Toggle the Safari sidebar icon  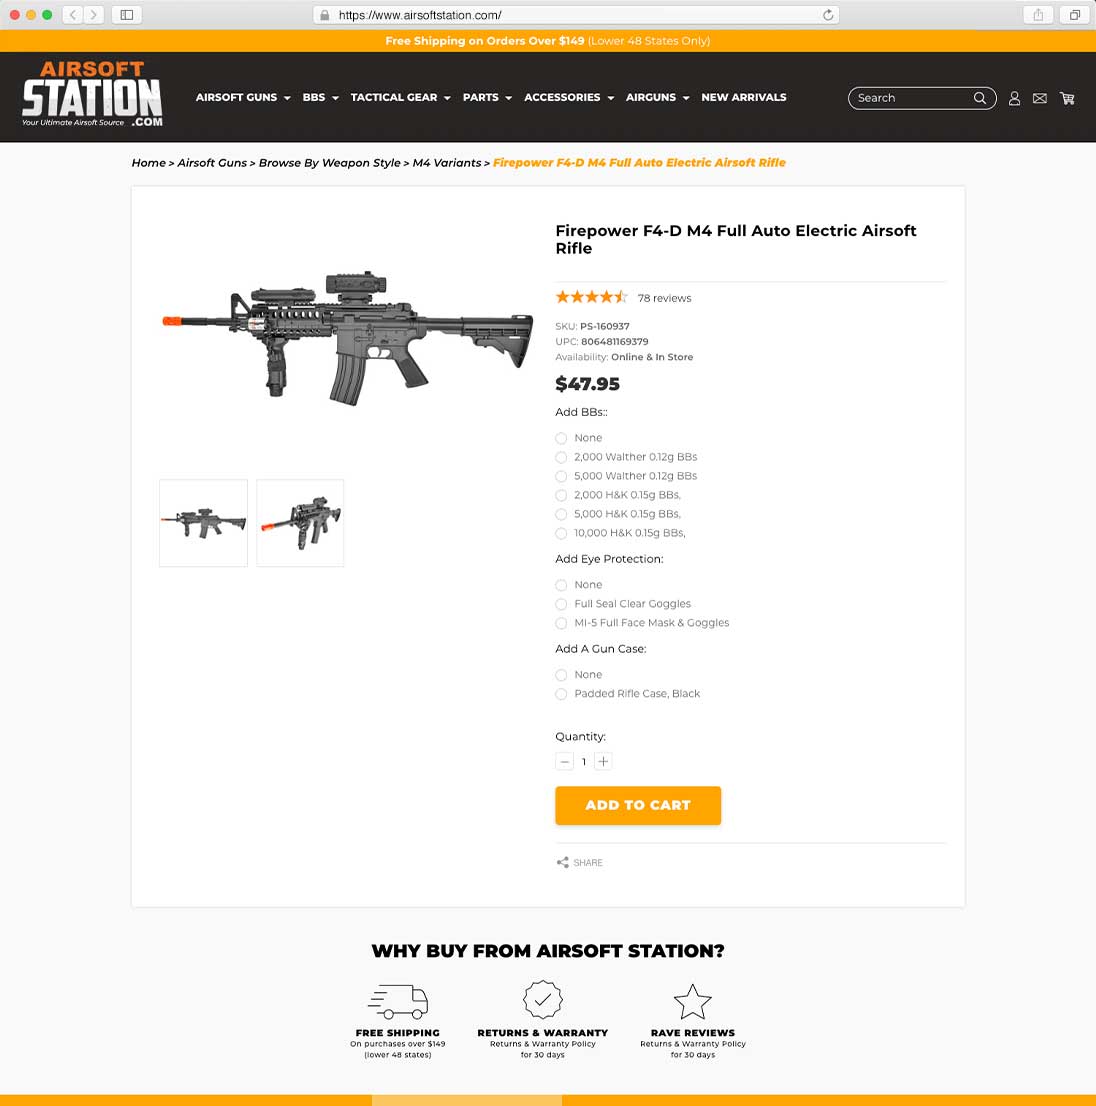(127, 15)
